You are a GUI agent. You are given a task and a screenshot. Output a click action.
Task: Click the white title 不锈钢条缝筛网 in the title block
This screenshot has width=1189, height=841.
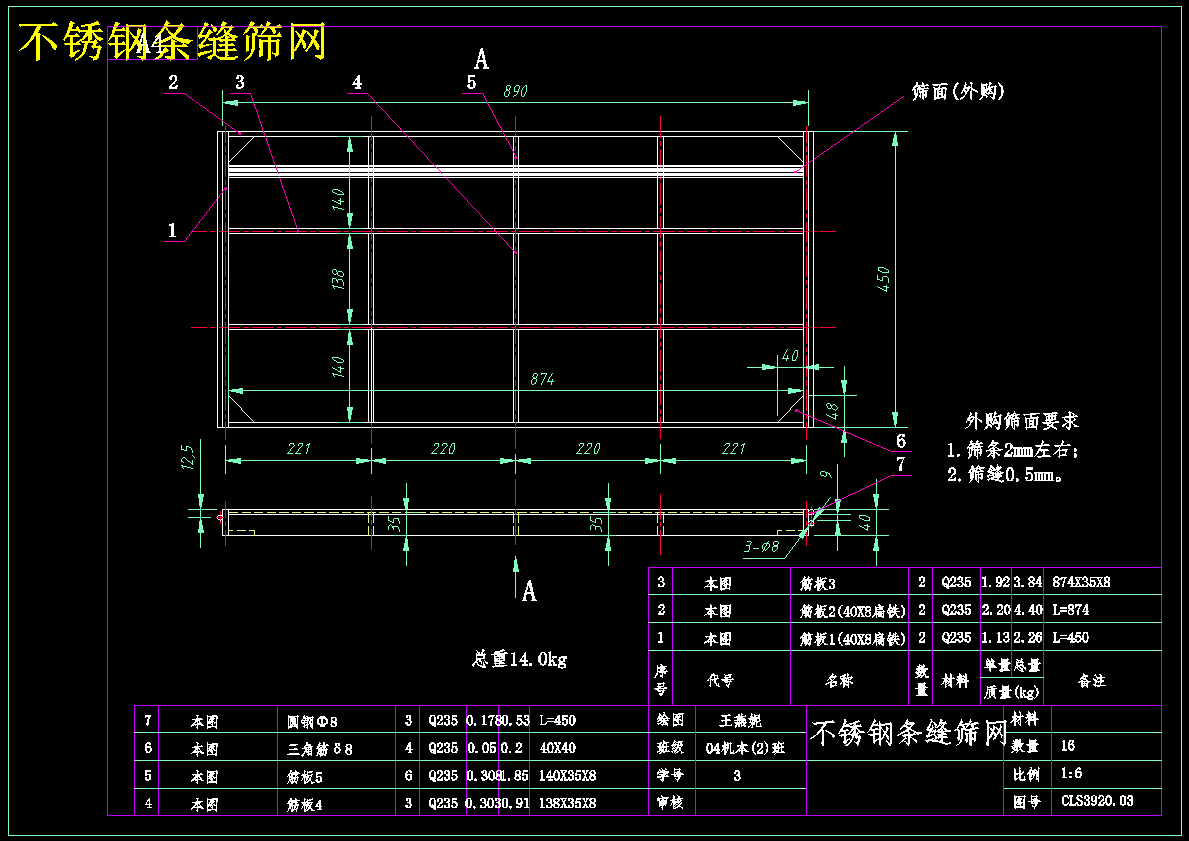click(x=908, y=733)
